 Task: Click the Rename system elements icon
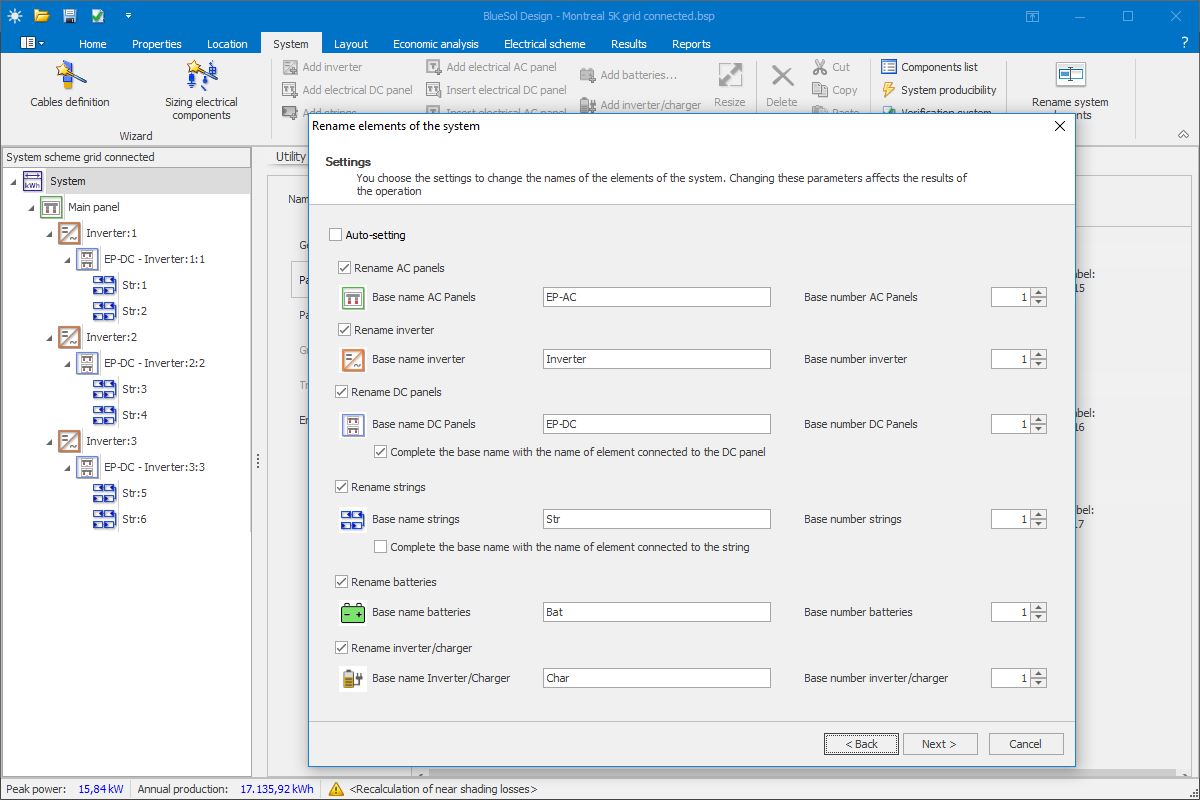(x=1070, y=76)
